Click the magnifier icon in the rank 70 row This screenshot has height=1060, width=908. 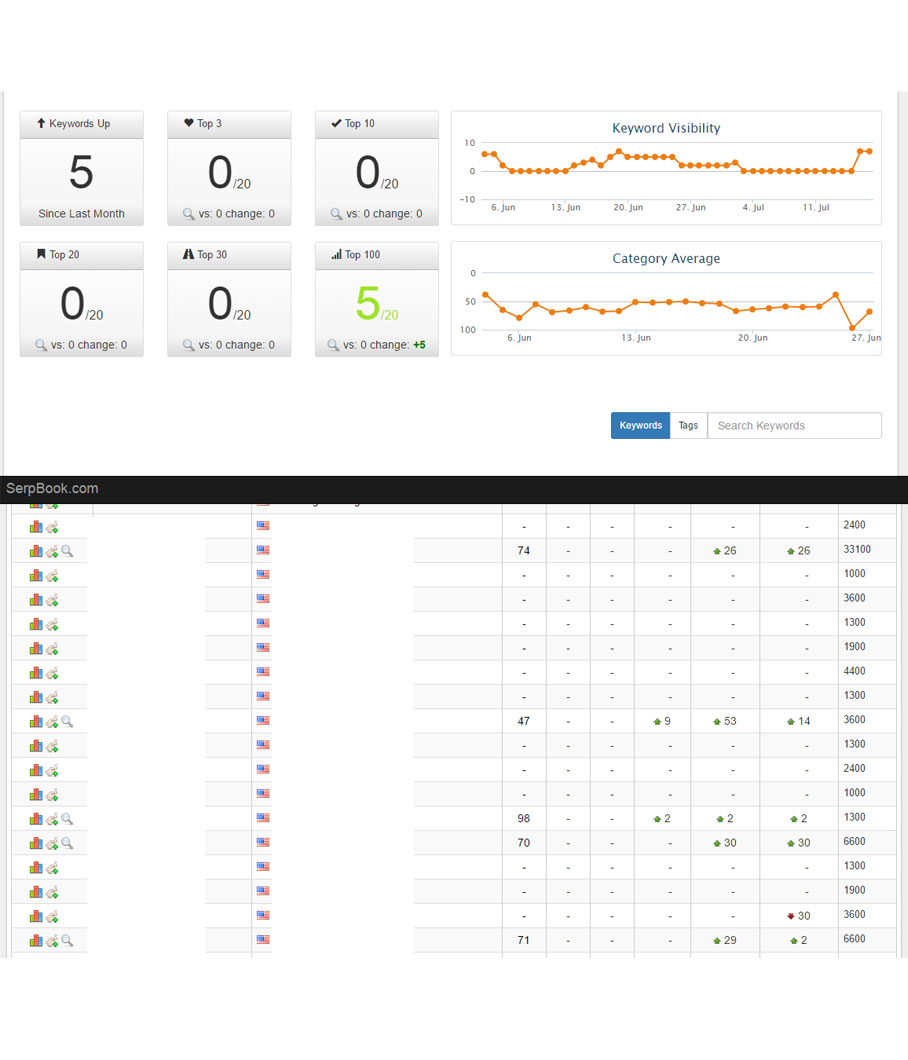pyautogui.click(x=67, y=843)
